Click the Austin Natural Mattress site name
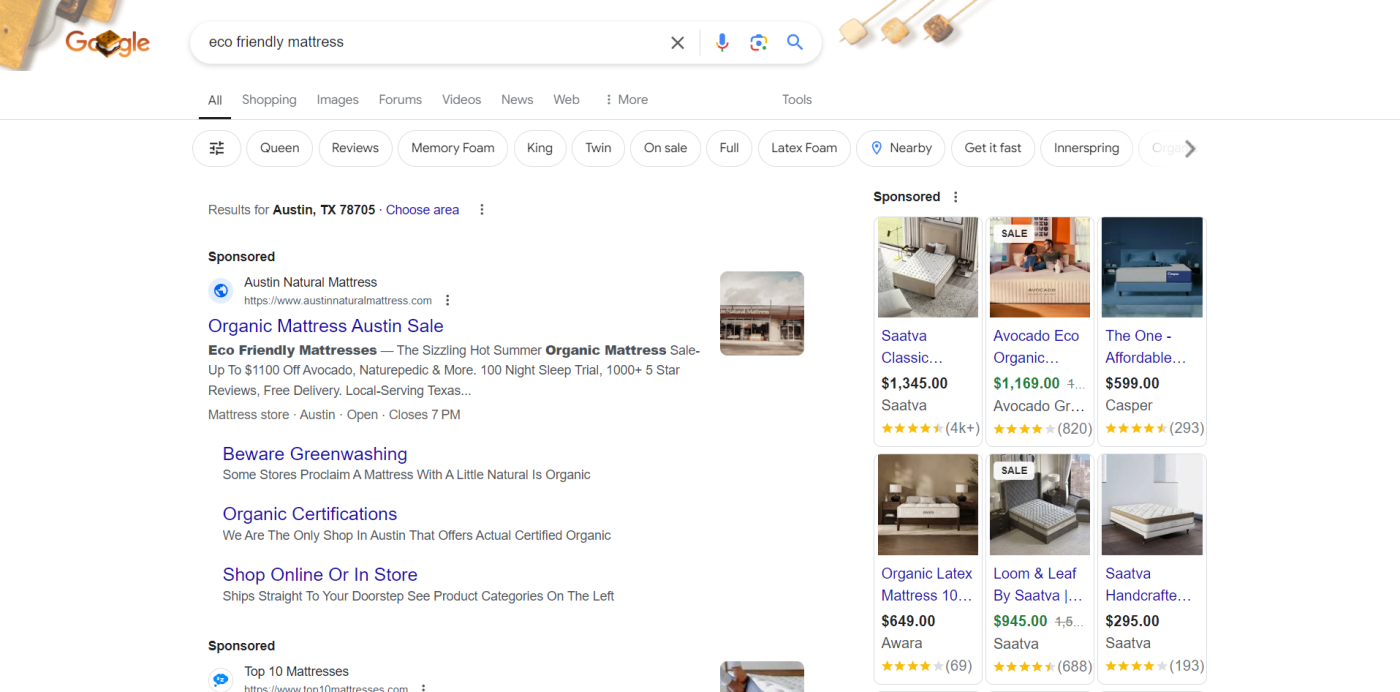 [x=310, y=283]
